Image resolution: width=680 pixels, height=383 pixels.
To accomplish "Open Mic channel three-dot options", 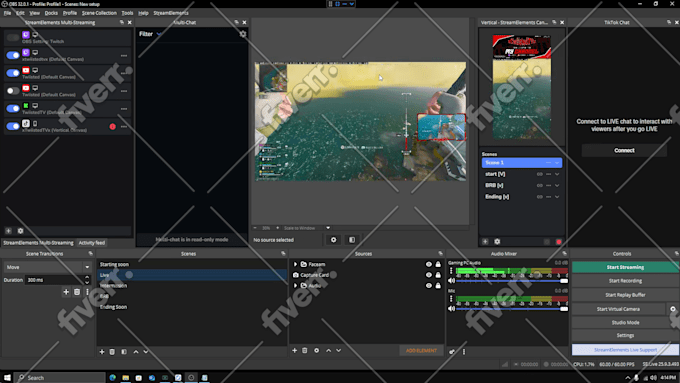I will click(451, 298).
